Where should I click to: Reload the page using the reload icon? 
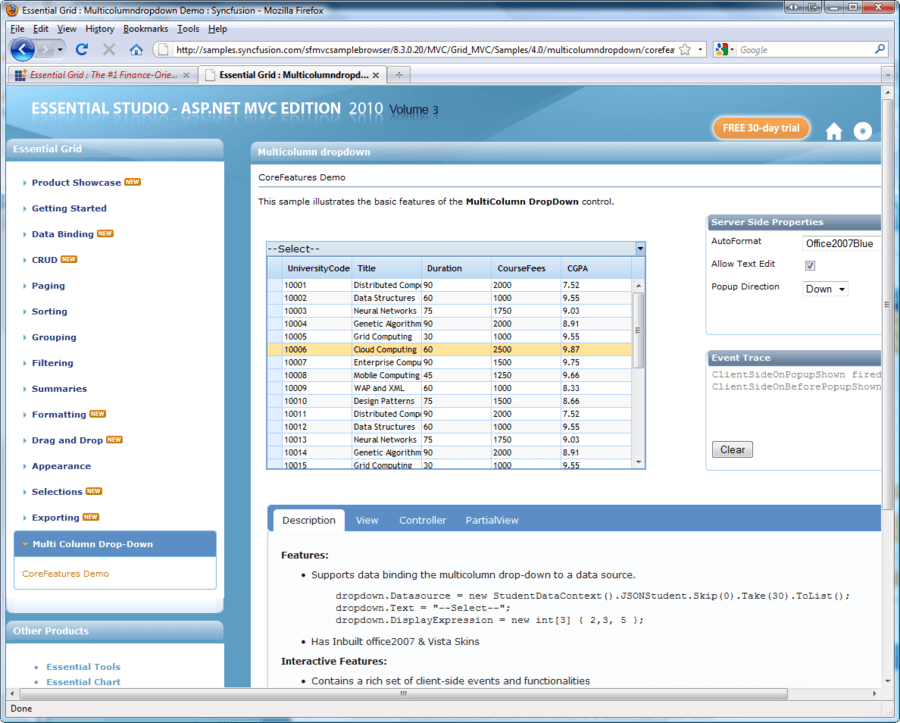82,48
